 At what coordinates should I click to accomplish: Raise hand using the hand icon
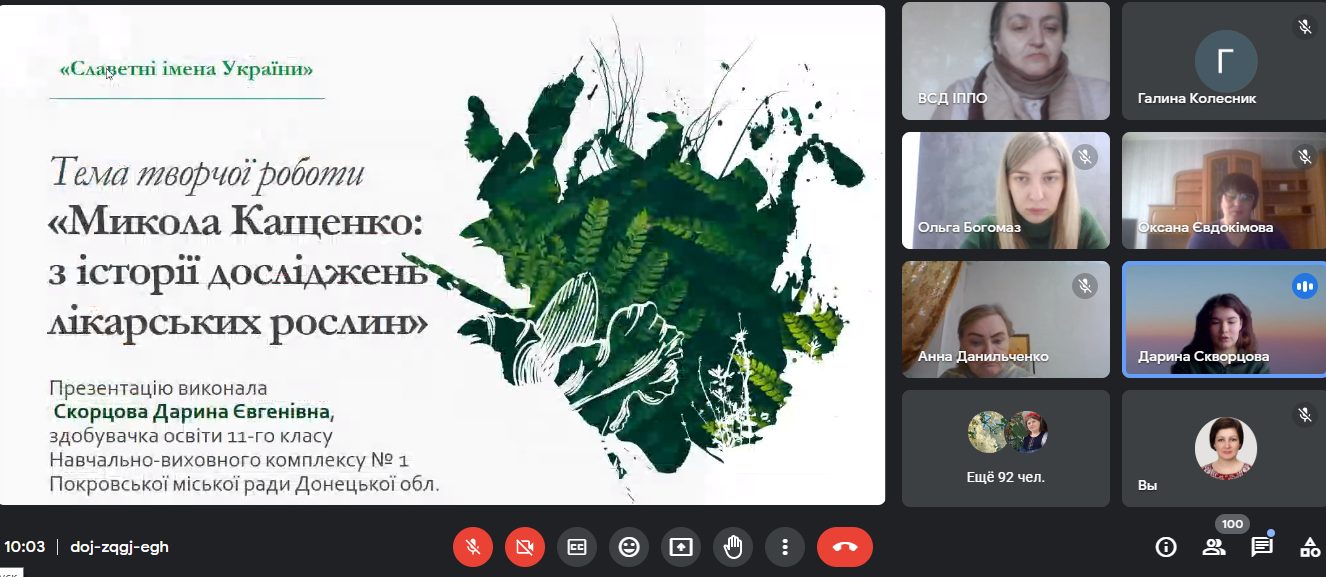733,547
